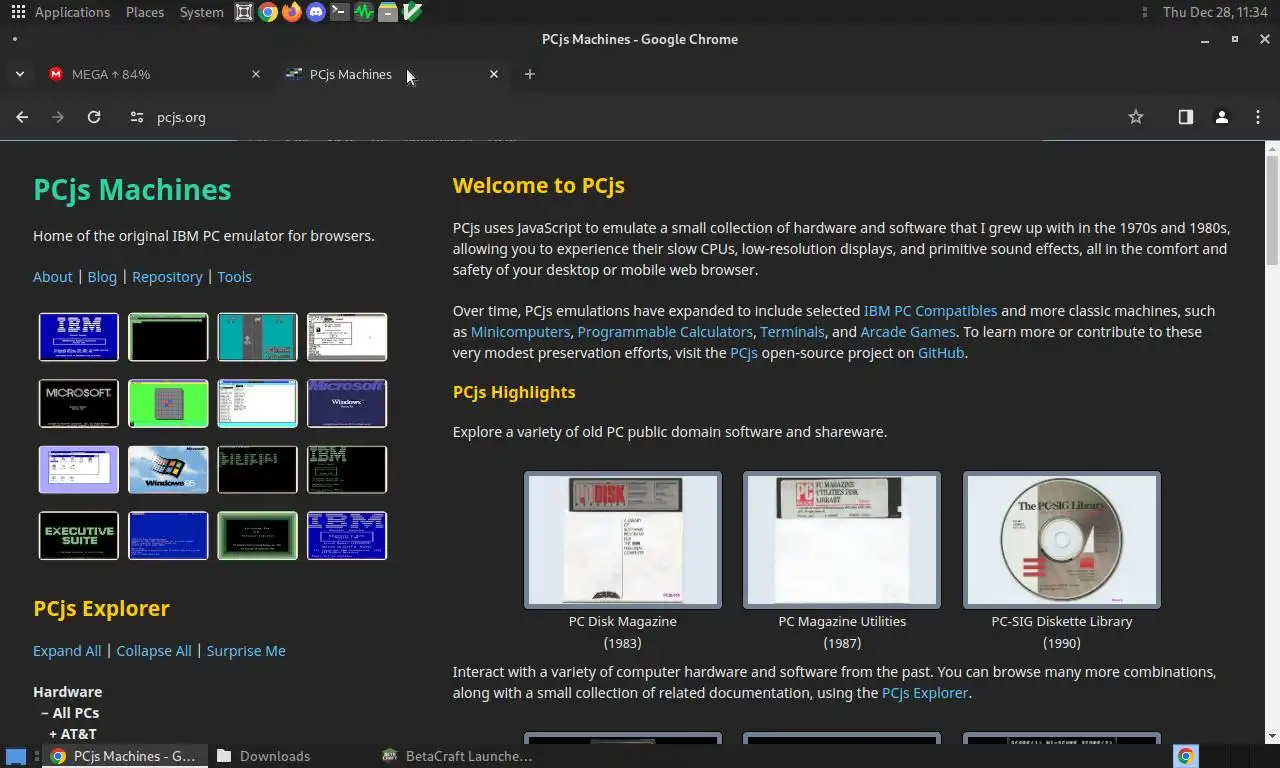Close the MEGA tab
Image resolution: width=1280 pixels, height=768 pixels.
pos(256,74)
